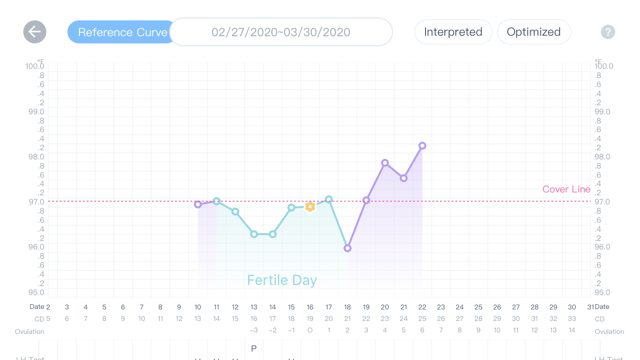
Task: Toggle the Reference Curve option
Action: pos(121,32)
